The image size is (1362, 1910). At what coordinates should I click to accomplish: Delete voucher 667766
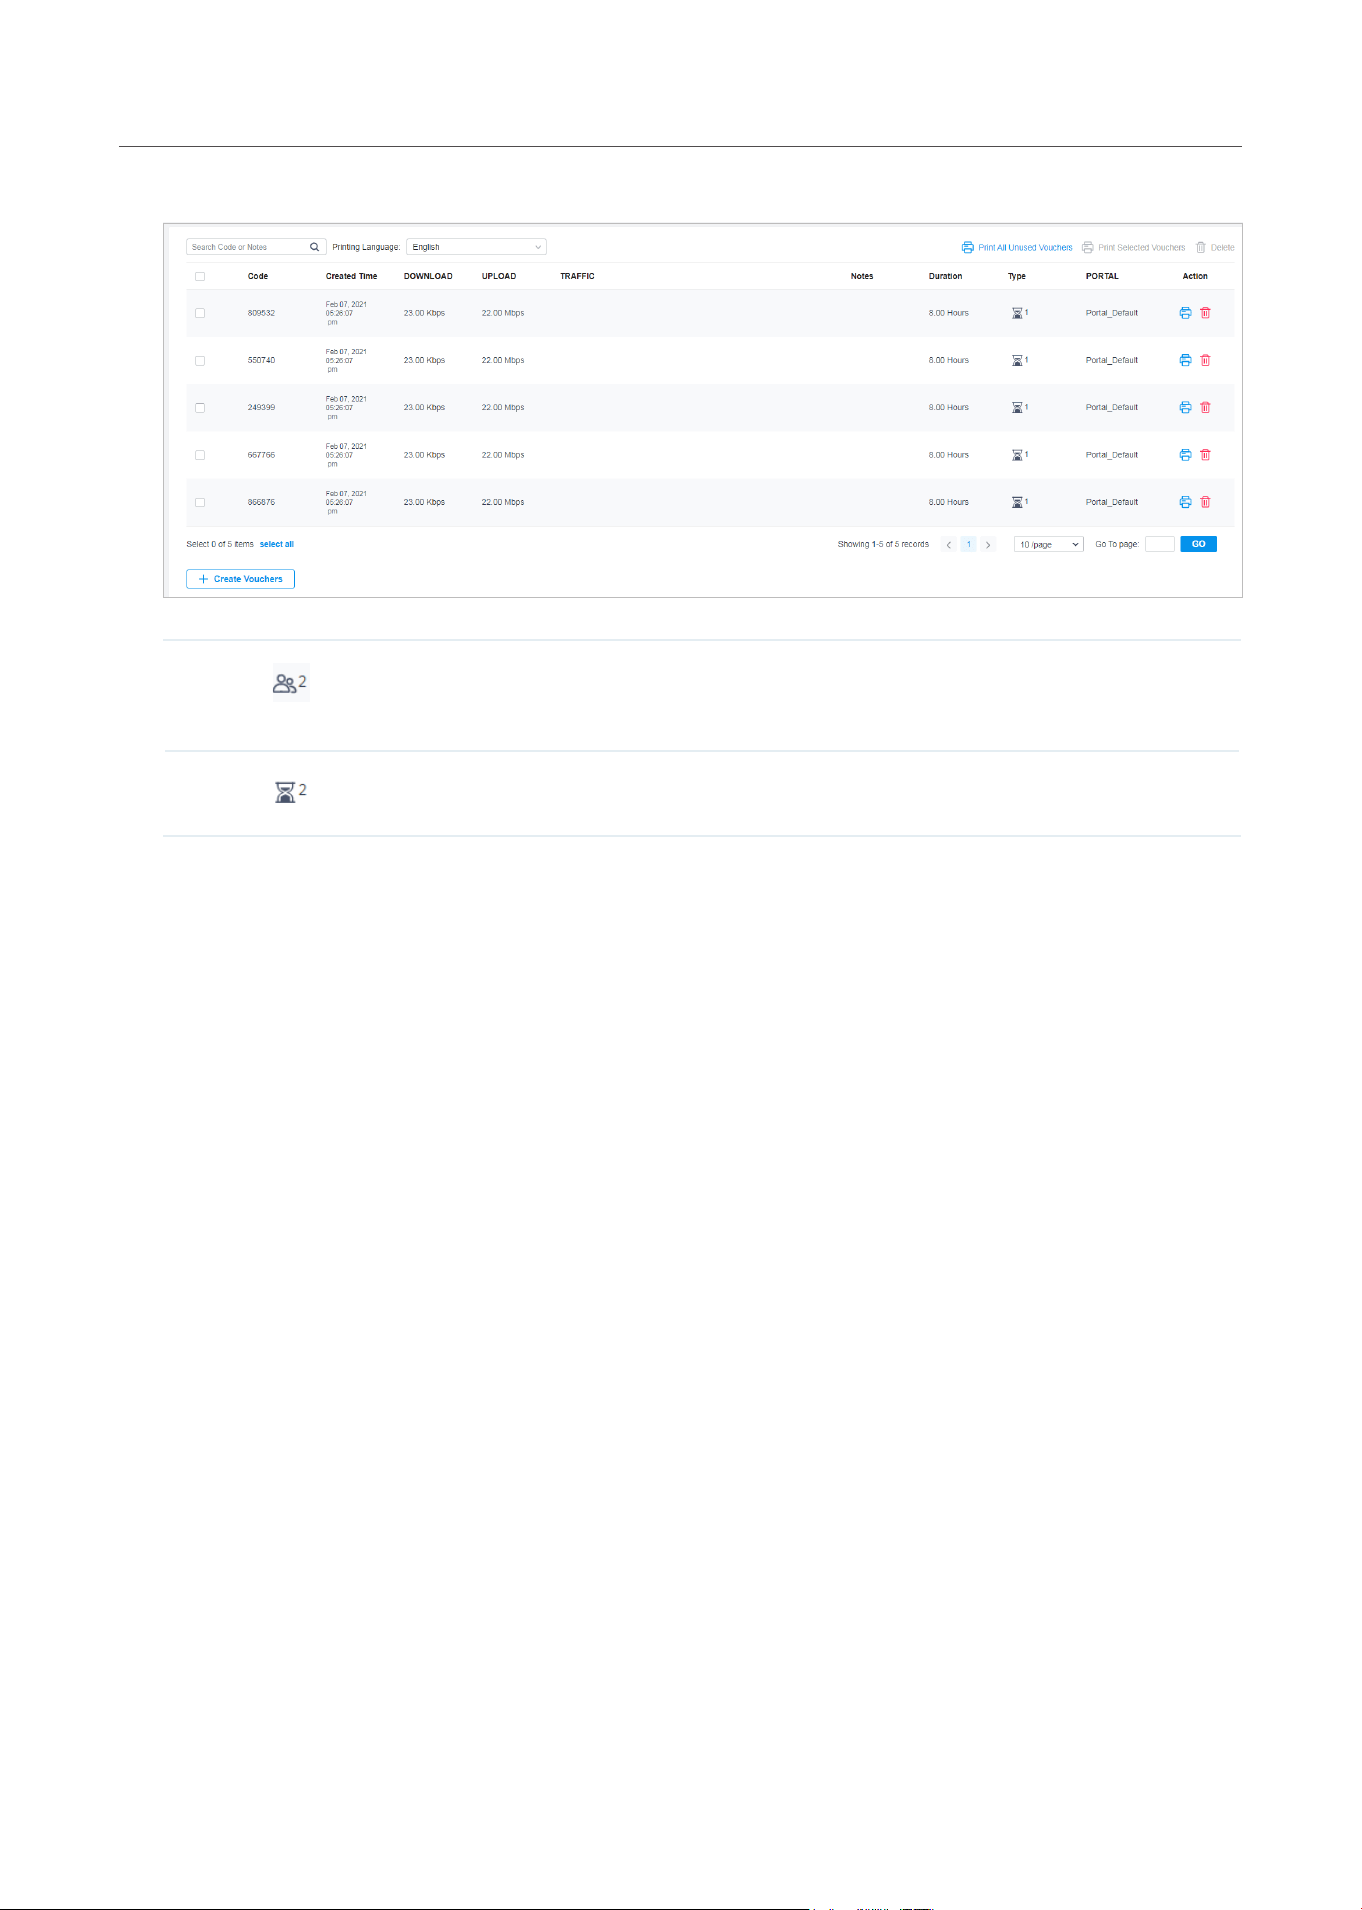pyautogui.click(x=1205, y=455)
